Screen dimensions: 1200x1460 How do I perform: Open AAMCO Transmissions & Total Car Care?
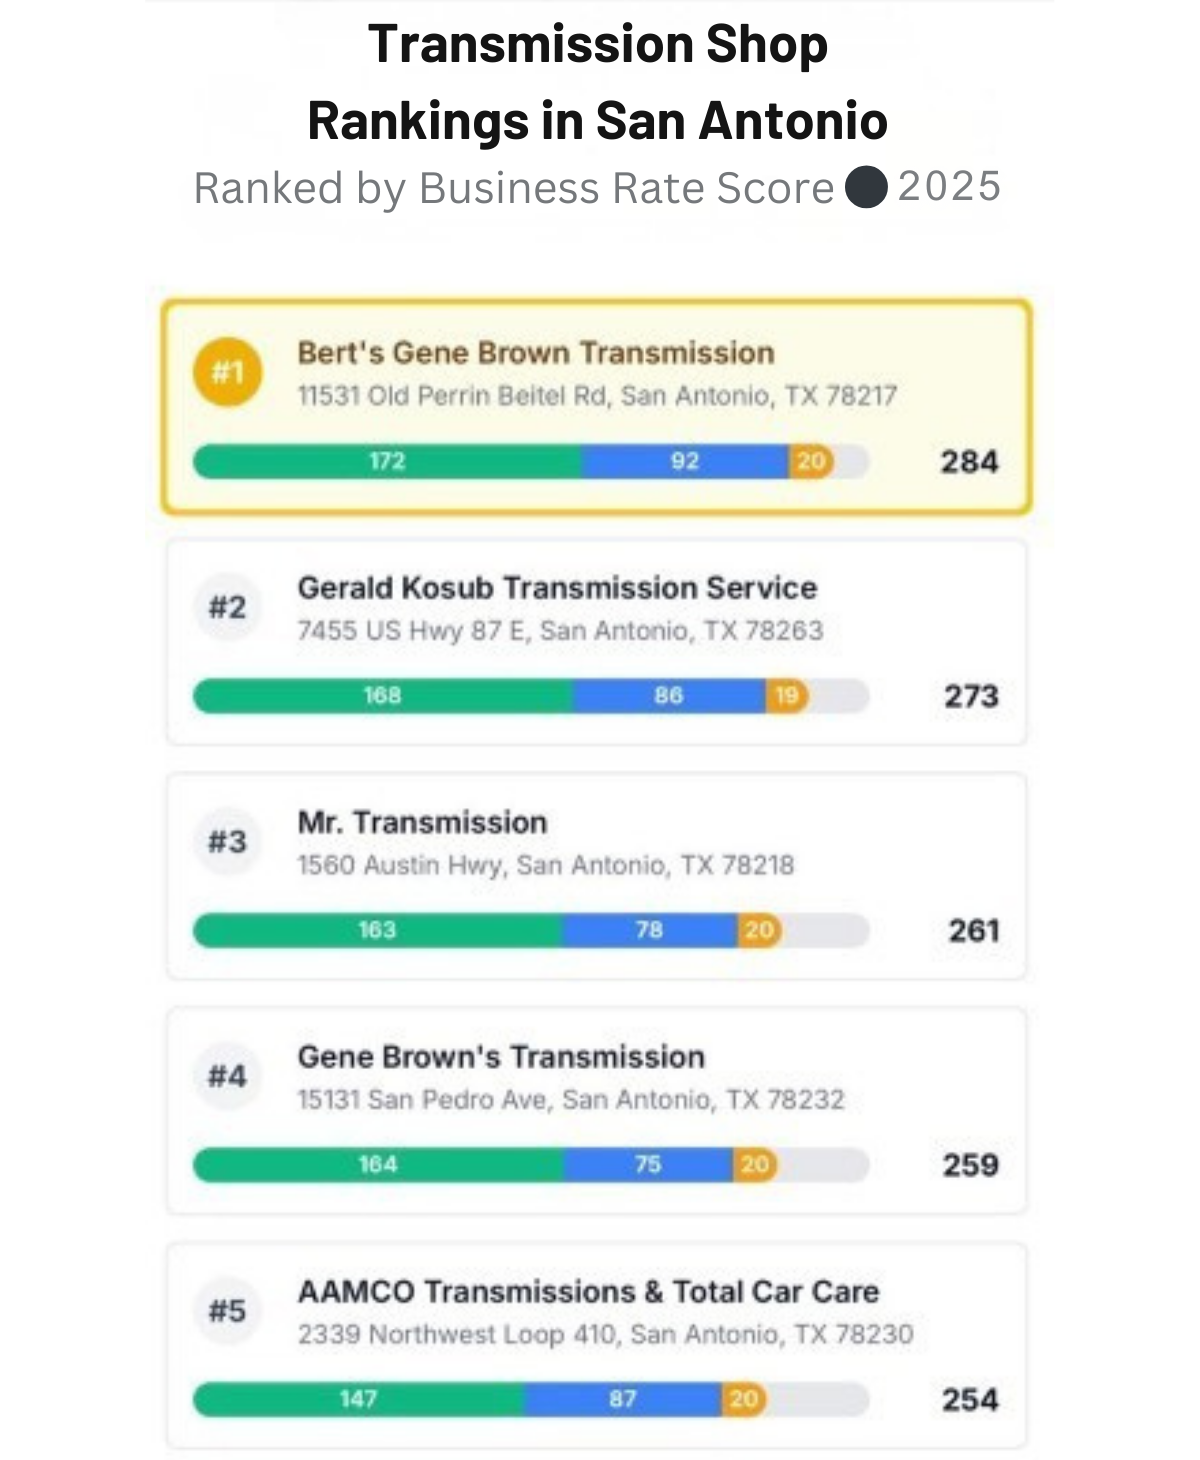(x=588, y=1292)
